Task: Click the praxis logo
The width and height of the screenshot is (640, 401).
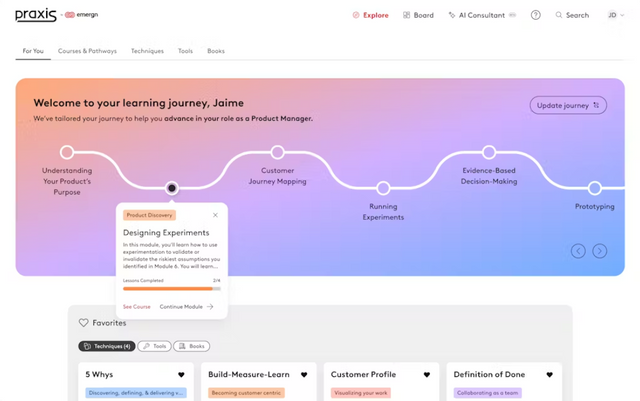Action: 36,15
